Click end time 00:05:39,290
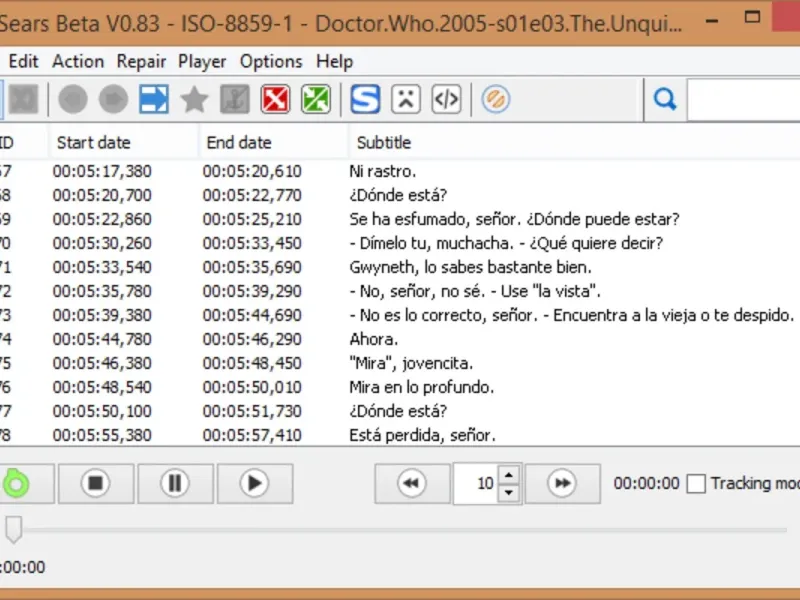The image size is (800, 600). [x=252, y=291]
